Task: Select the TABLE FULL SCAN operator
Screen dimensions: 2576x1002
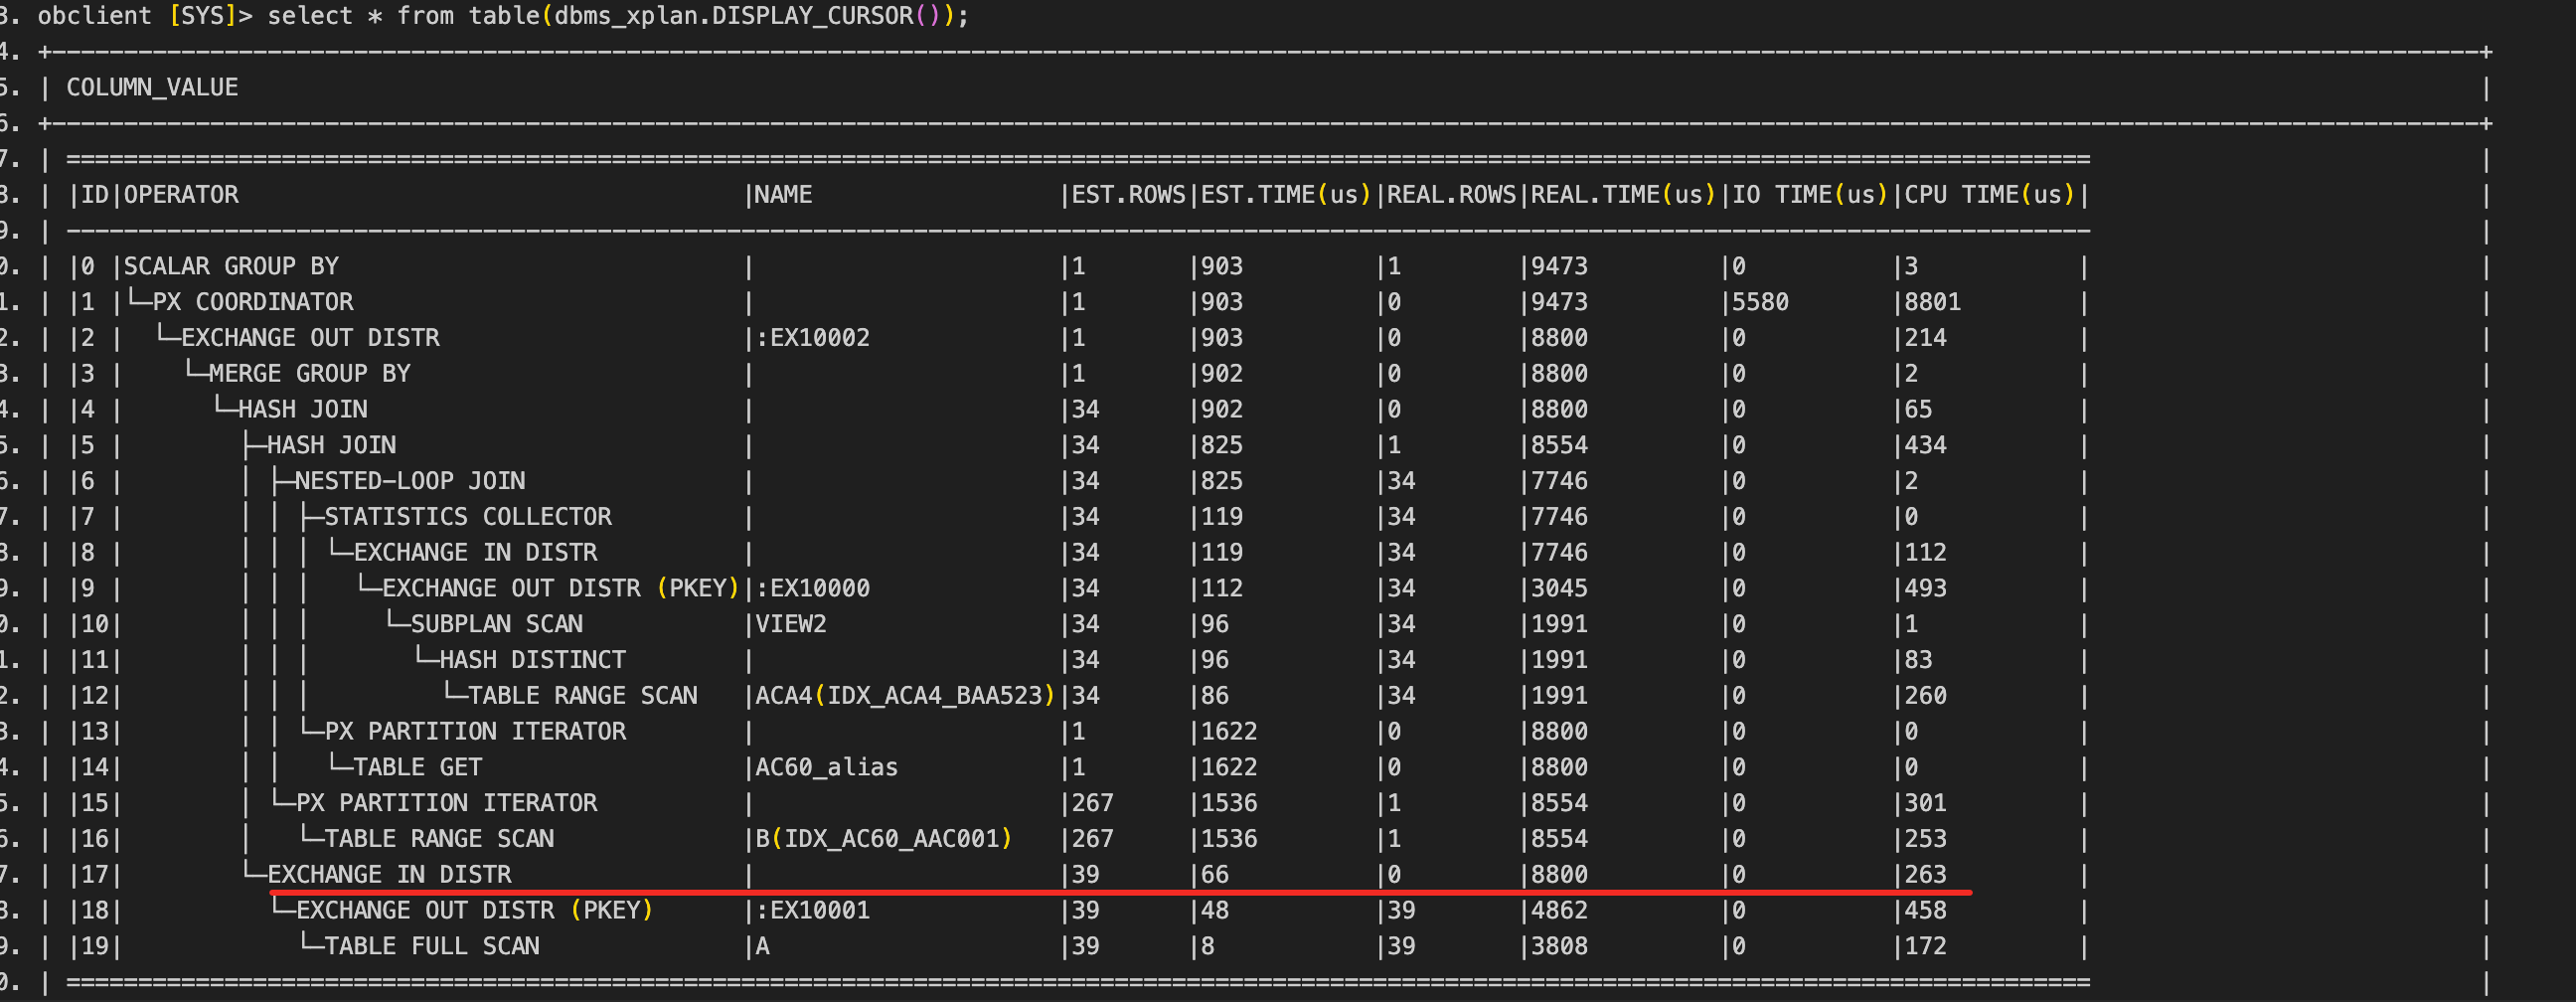Action: coord(432,946)
